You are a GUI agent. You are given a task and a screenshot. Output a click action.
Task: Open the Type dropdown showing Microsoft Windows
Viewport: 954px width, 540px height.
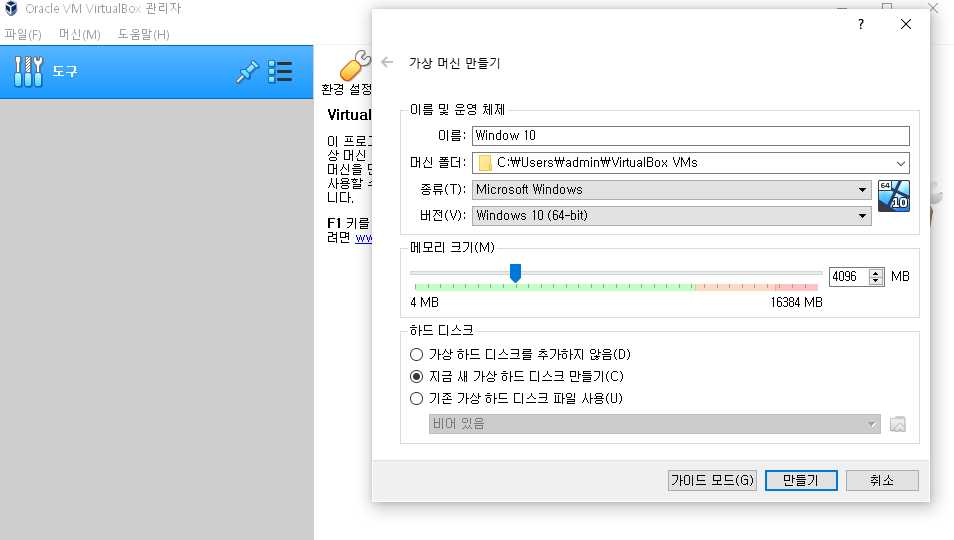click(672, 190)
